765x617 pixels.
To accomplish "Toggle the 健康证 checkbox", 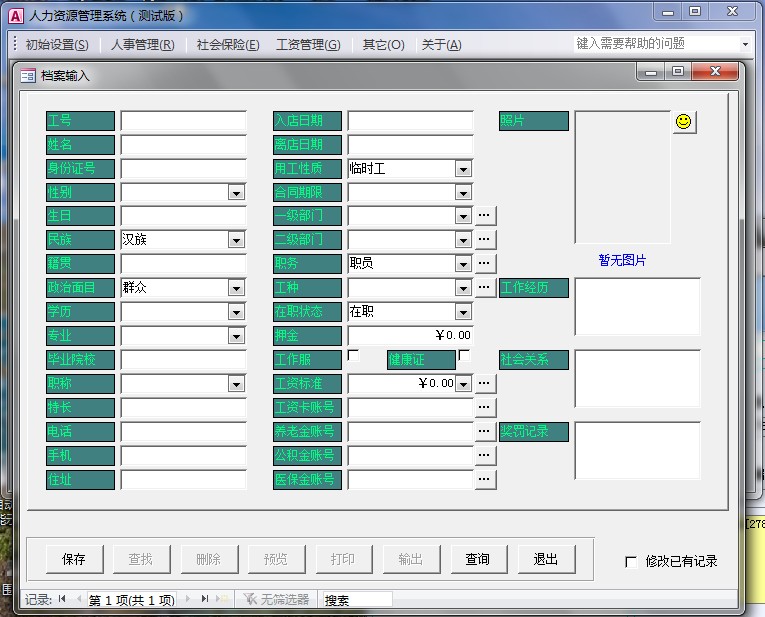I will 464,356.
